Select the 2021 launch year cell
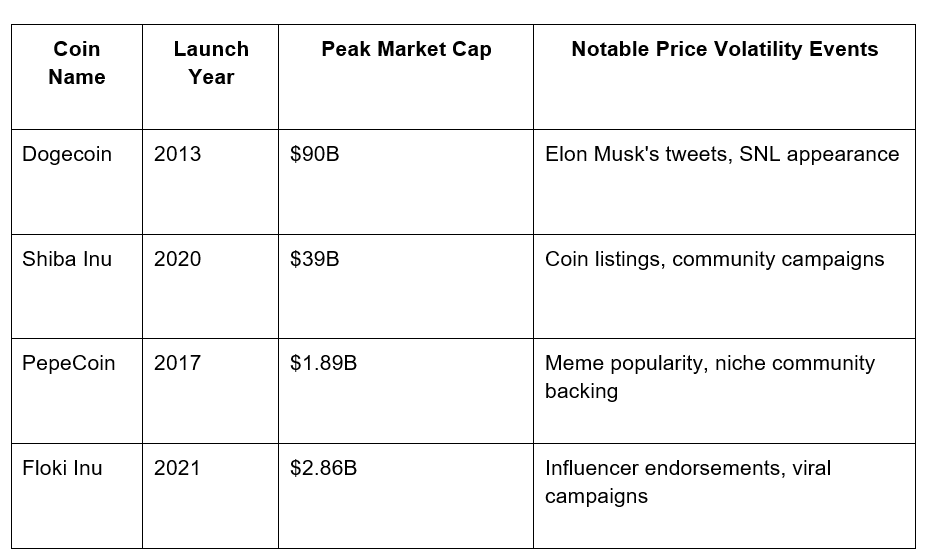The image size is (941, 559). (x=211, y=496)
